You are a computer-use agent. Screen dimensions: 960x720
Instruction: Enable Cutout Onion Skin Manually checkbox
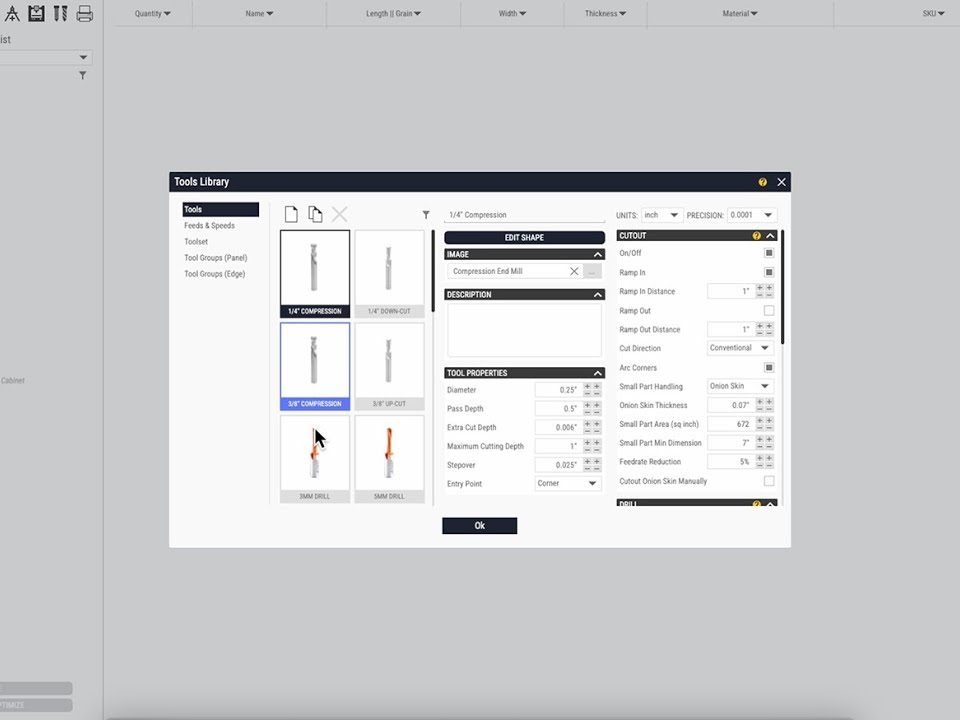tap(768, 481)
